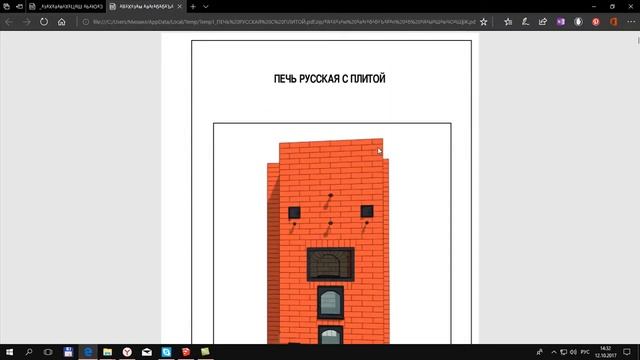Click the orange brick stove illustration
The image size is (640, 360).
coord(328,241)
